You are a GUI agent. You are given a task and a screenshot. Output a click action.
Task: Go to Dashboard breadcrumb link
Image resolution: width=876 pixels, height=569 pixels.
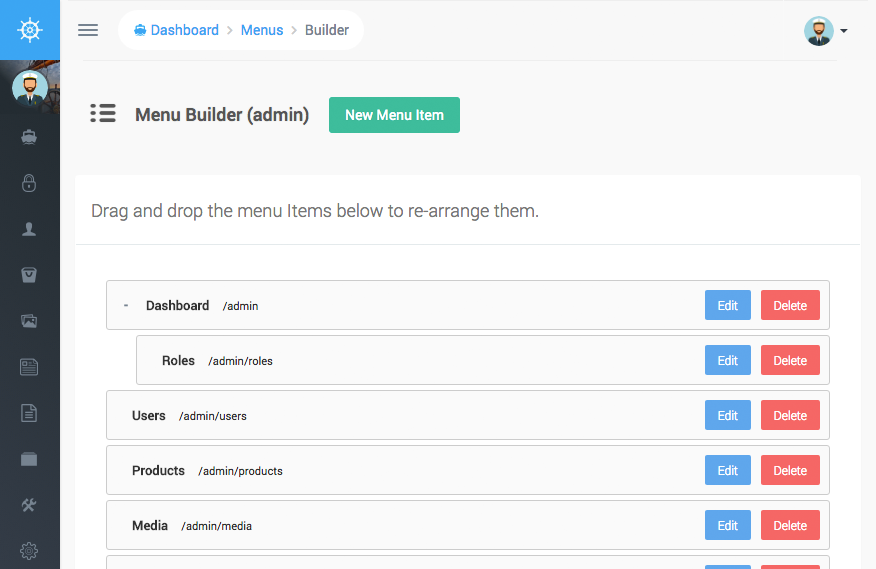(177, 30)
